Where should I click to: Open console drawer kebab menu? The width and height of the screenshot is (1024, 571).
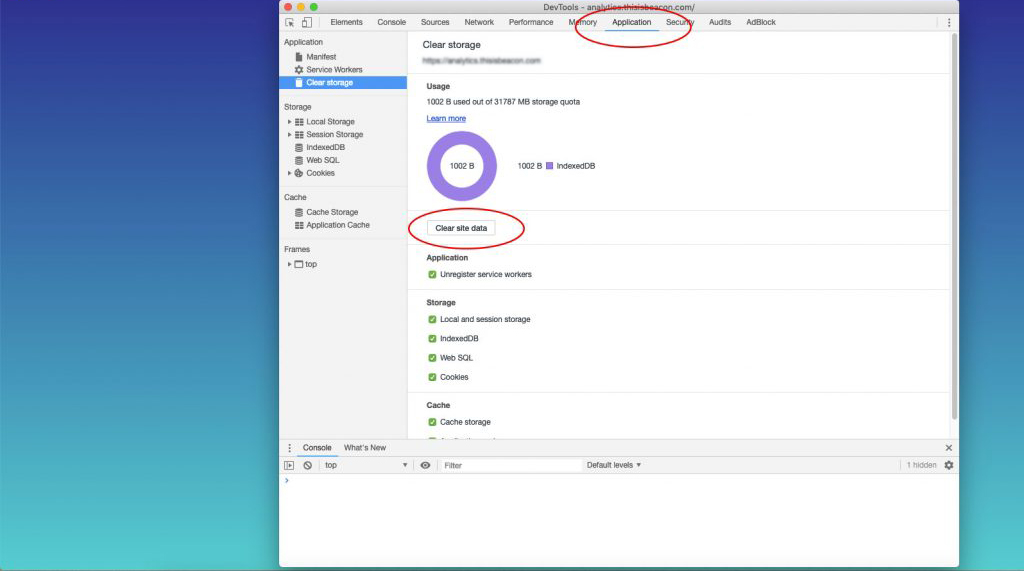289,448
